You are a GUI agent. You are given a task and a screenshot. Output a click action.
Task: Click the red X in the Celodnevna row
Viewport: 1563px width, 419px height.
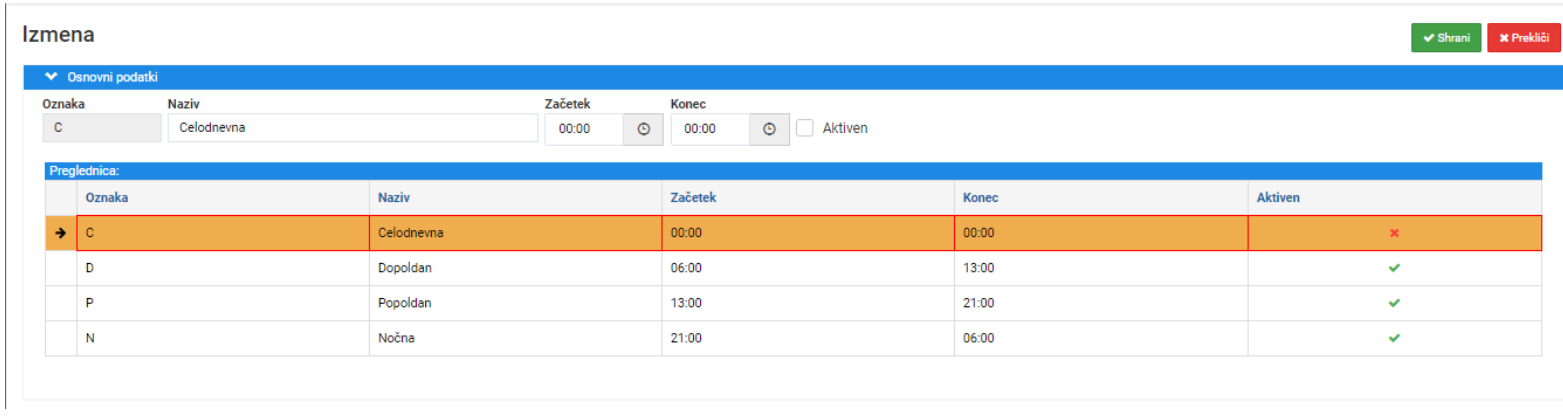coord(1394,233)
